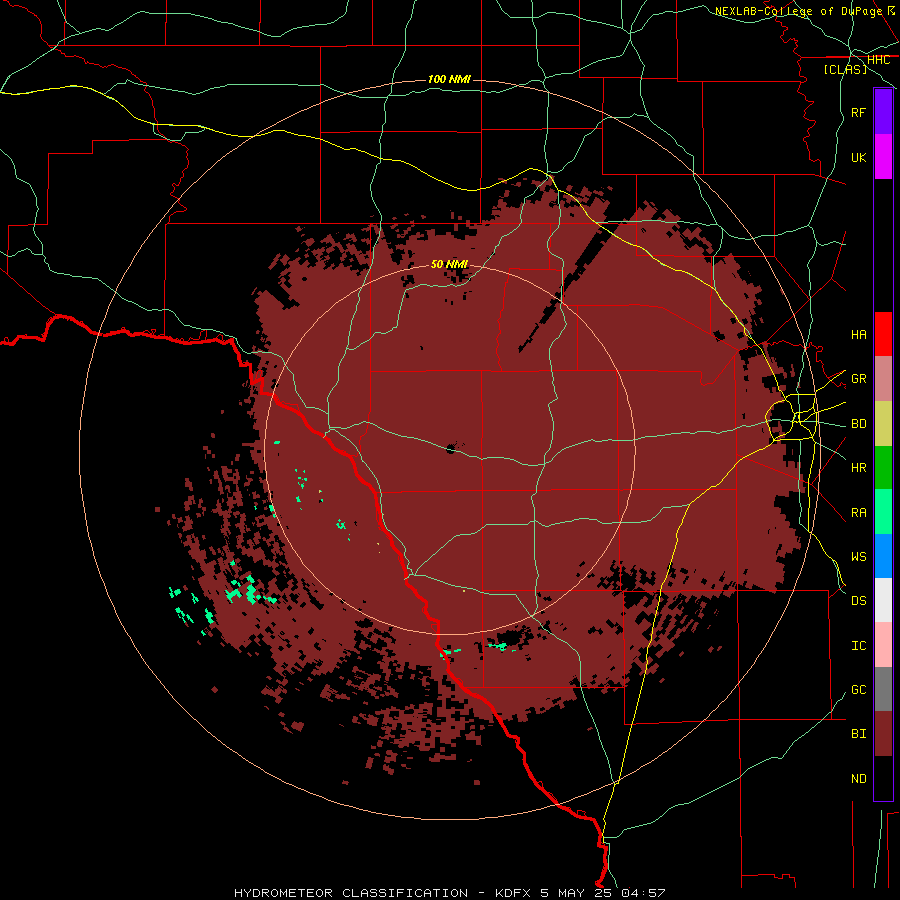Click the 'NEXLAB-College of DuPage' credit text
Viewport: 900px width, 900px height.
pos(798,11)
